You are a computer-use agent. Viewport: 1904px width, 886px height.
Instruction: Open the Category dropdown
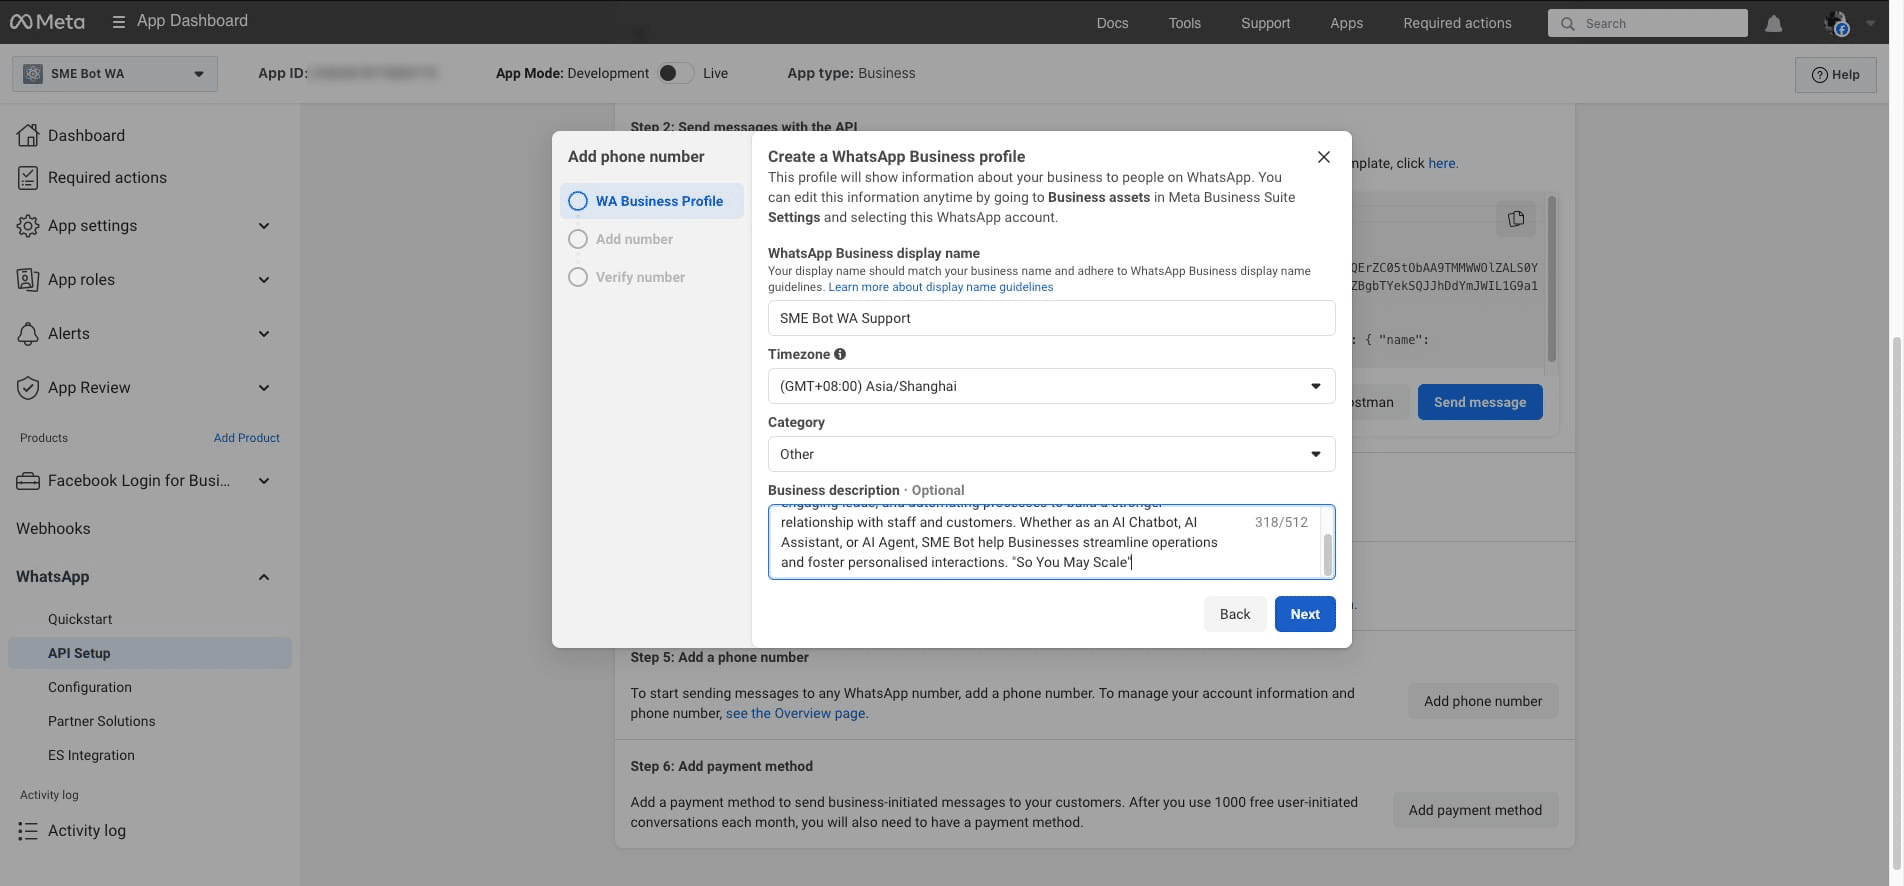[x=1051, y=454]
